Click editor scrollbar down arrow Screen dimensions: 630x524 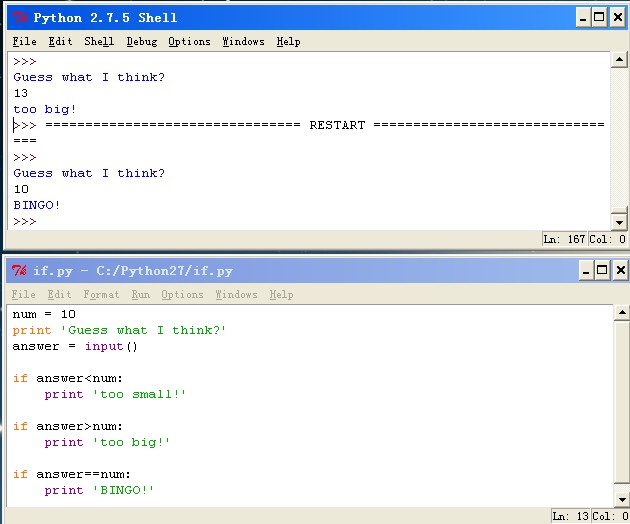tap(622, 499)
